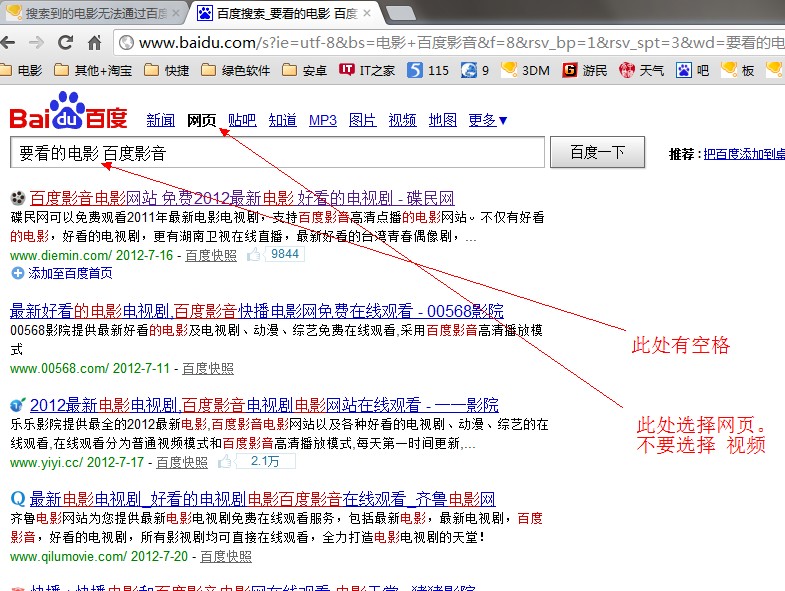Switch to 图片 search category

[x=362, y=120]
